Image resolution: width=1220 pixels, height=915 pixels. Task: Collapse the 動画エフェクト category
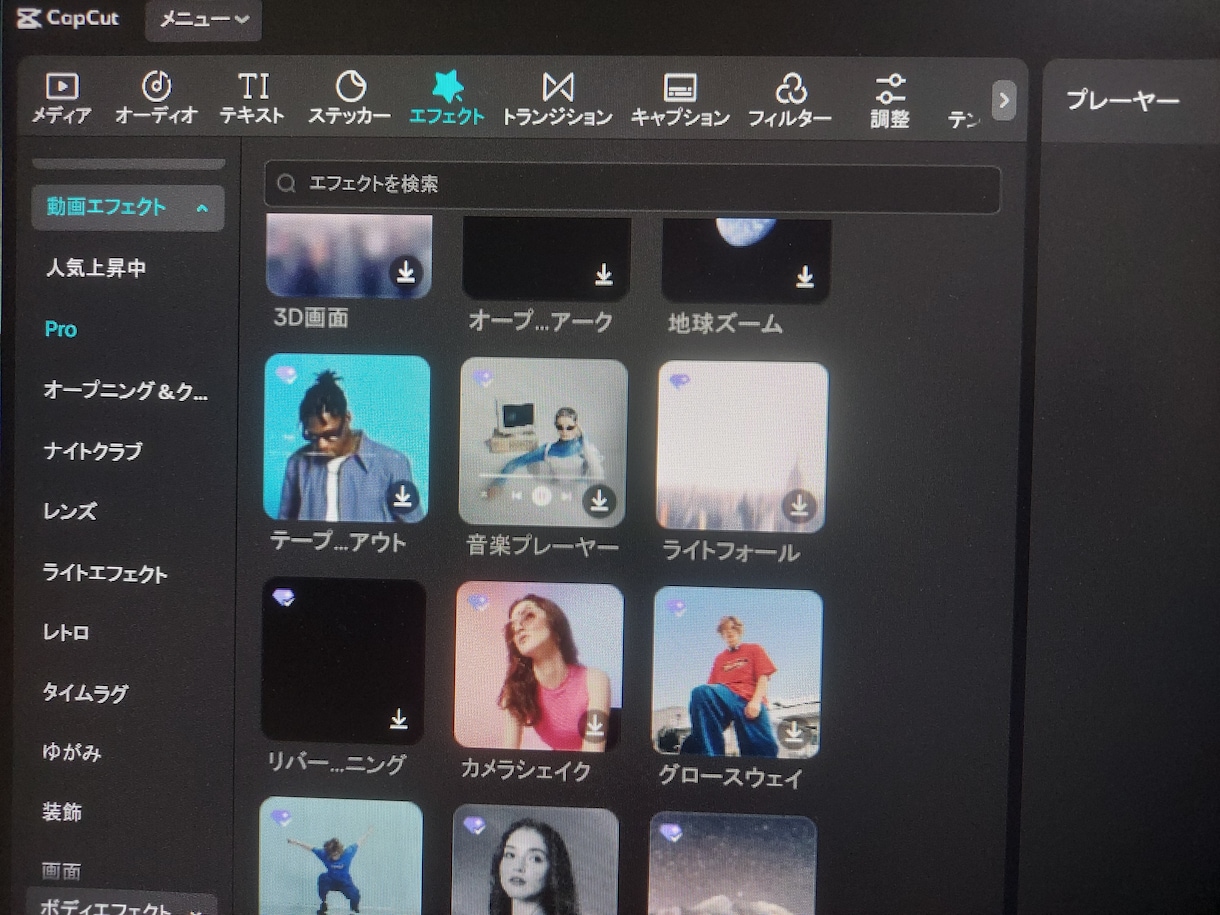(128, 207)
